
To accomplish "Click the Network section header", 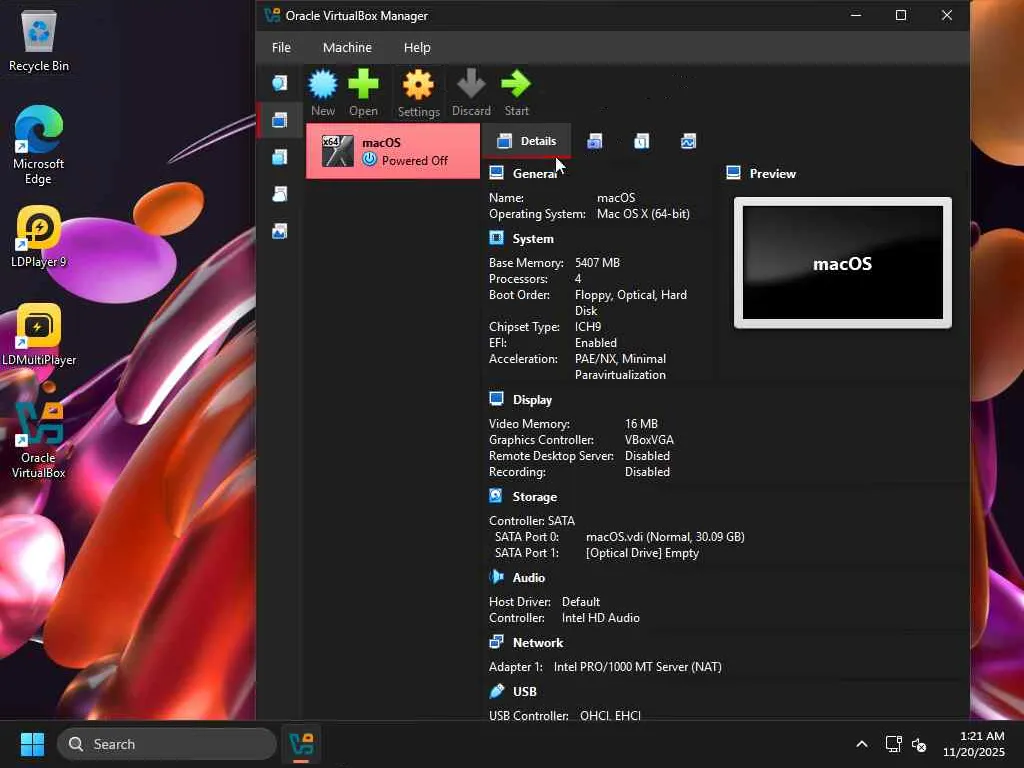I will pos(537,643).
